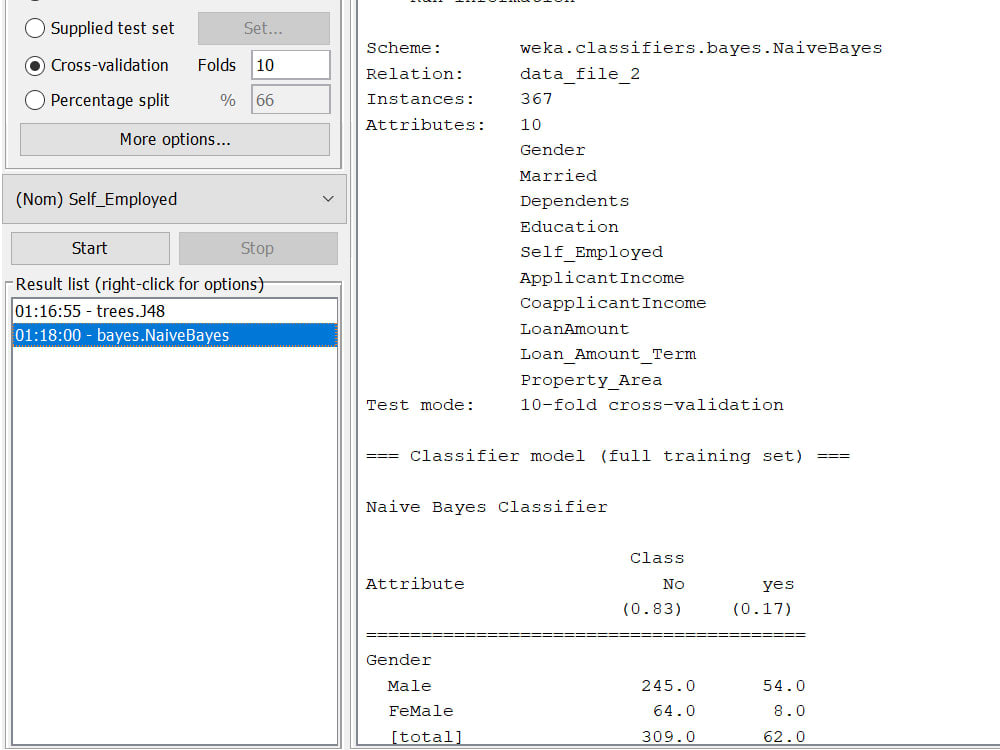This screenshot has width=1000, height=750.
Task: Select the Cross-validation radio option
Action: [34, 65]
